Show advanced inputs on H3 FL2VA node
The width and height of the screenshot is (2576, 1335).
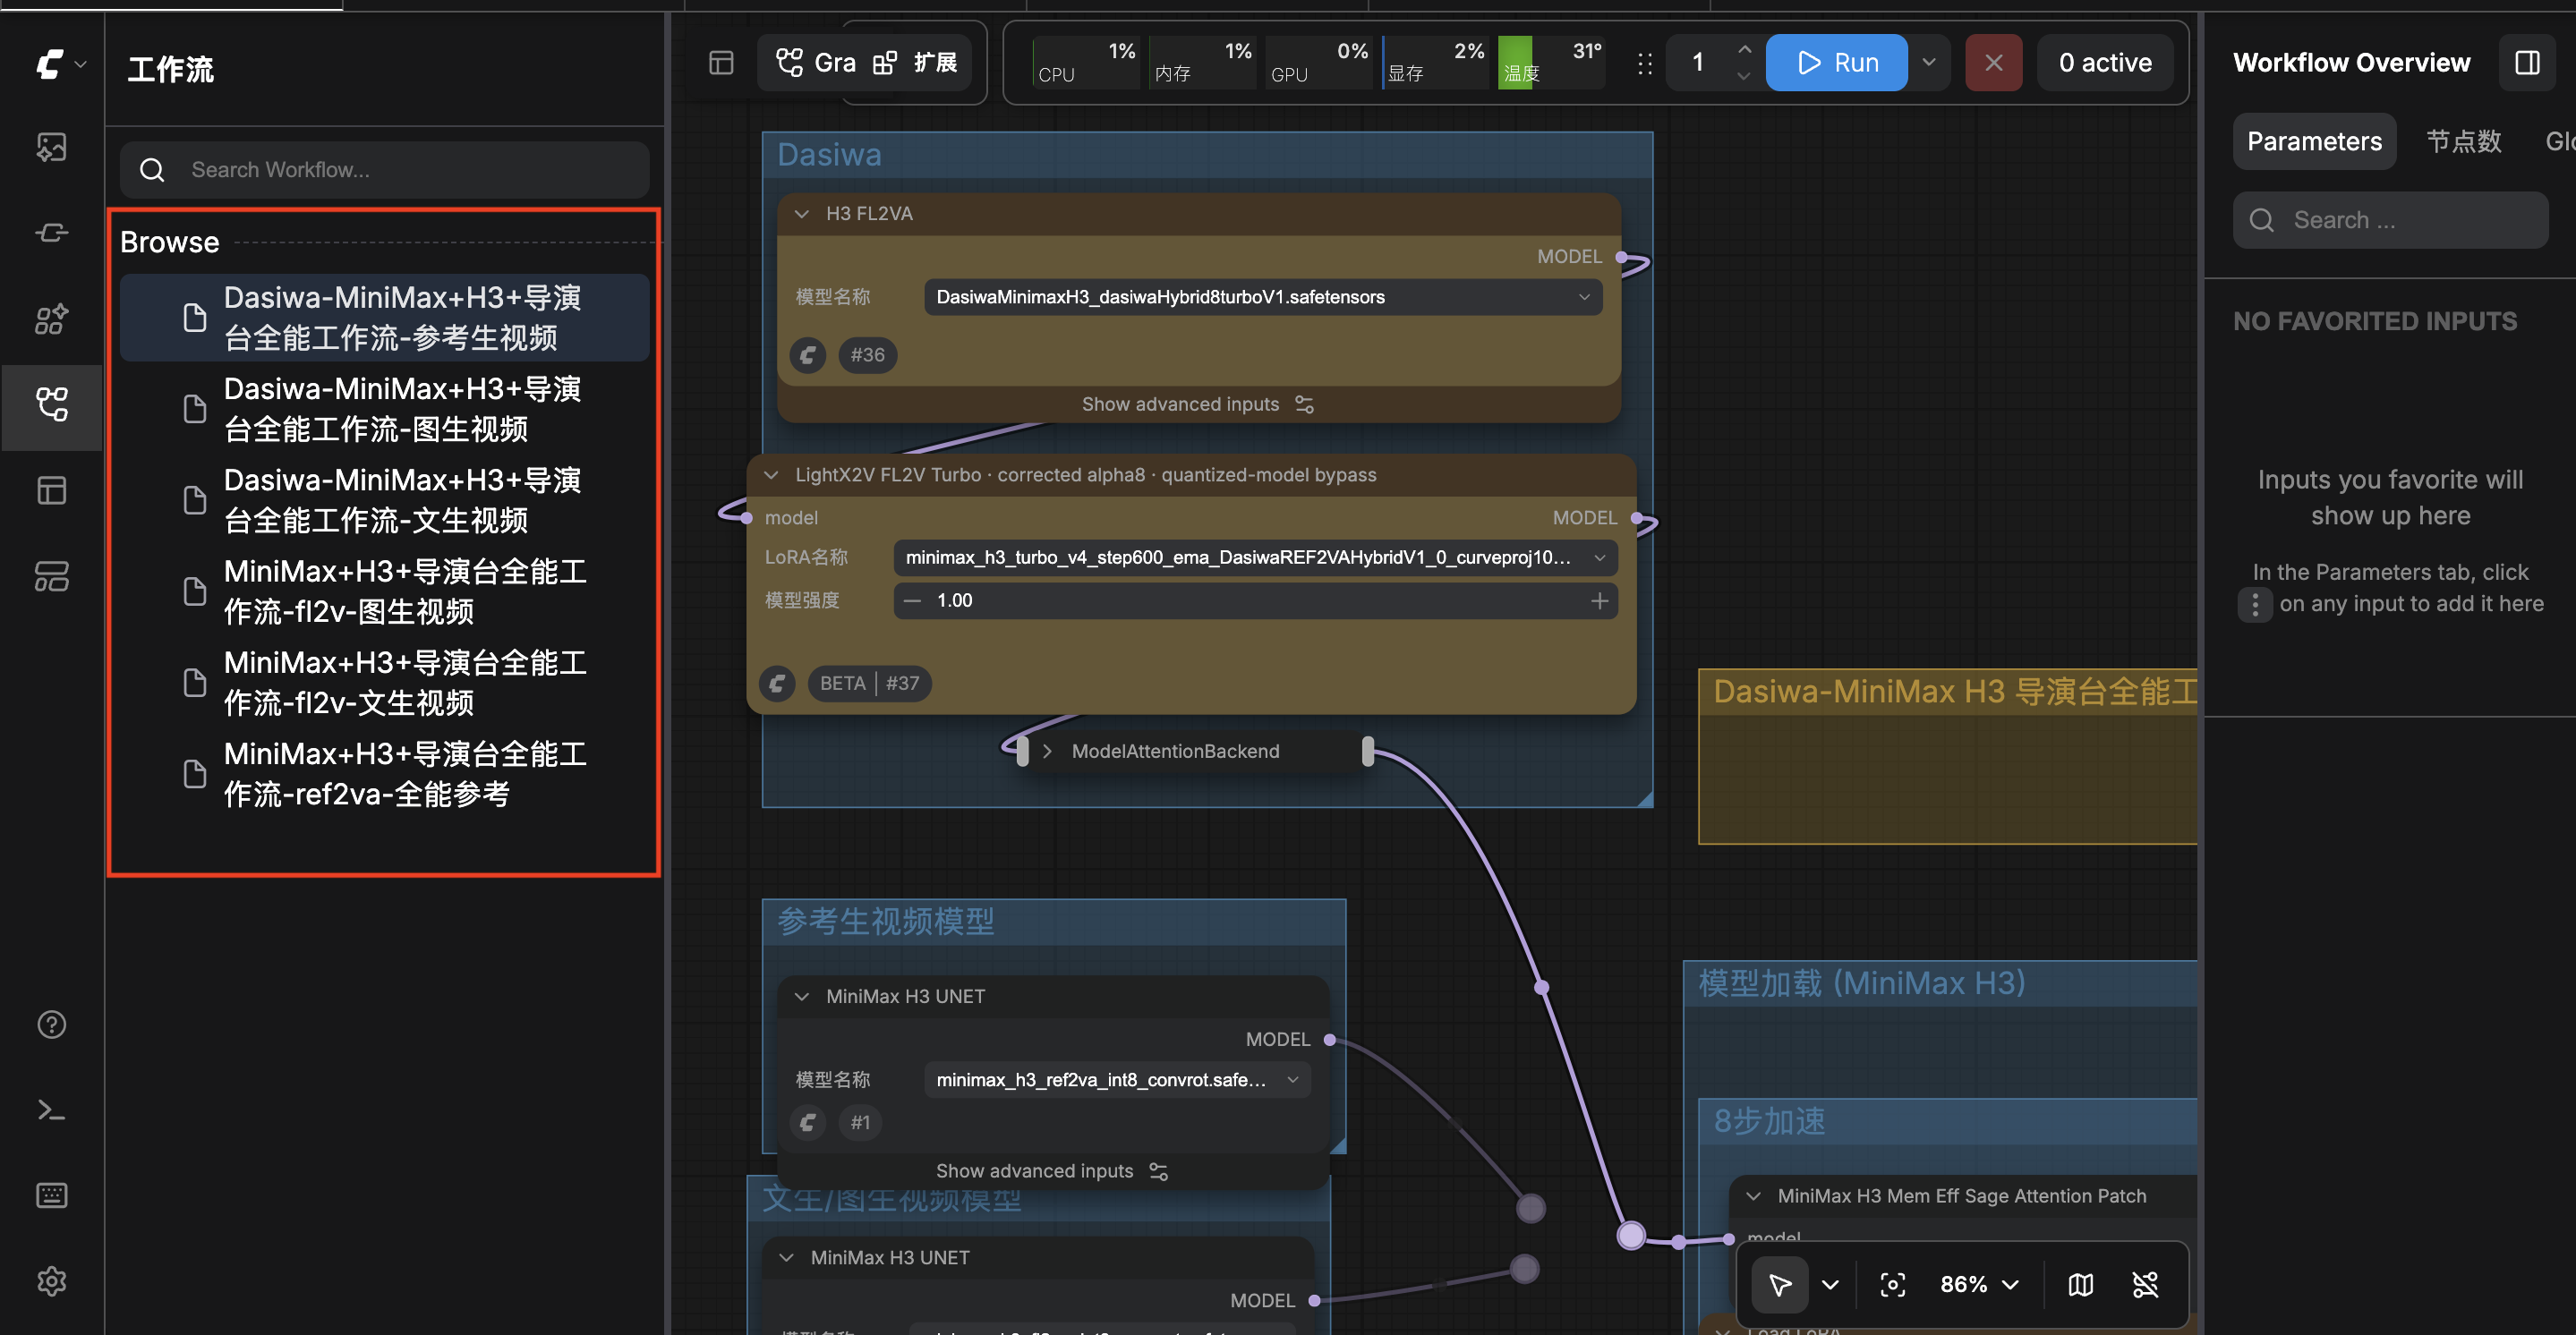tap(1198, 404)
